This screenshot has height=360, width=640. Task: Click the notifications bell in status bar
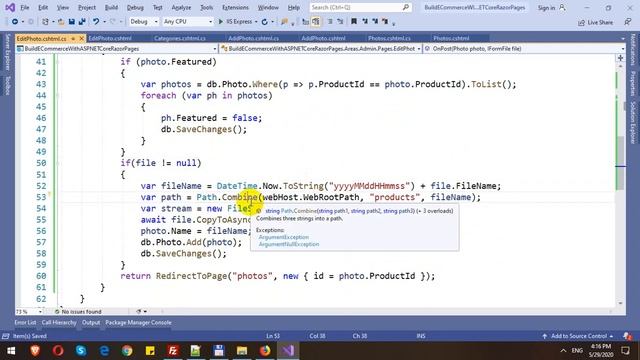(x=627, y=336)
